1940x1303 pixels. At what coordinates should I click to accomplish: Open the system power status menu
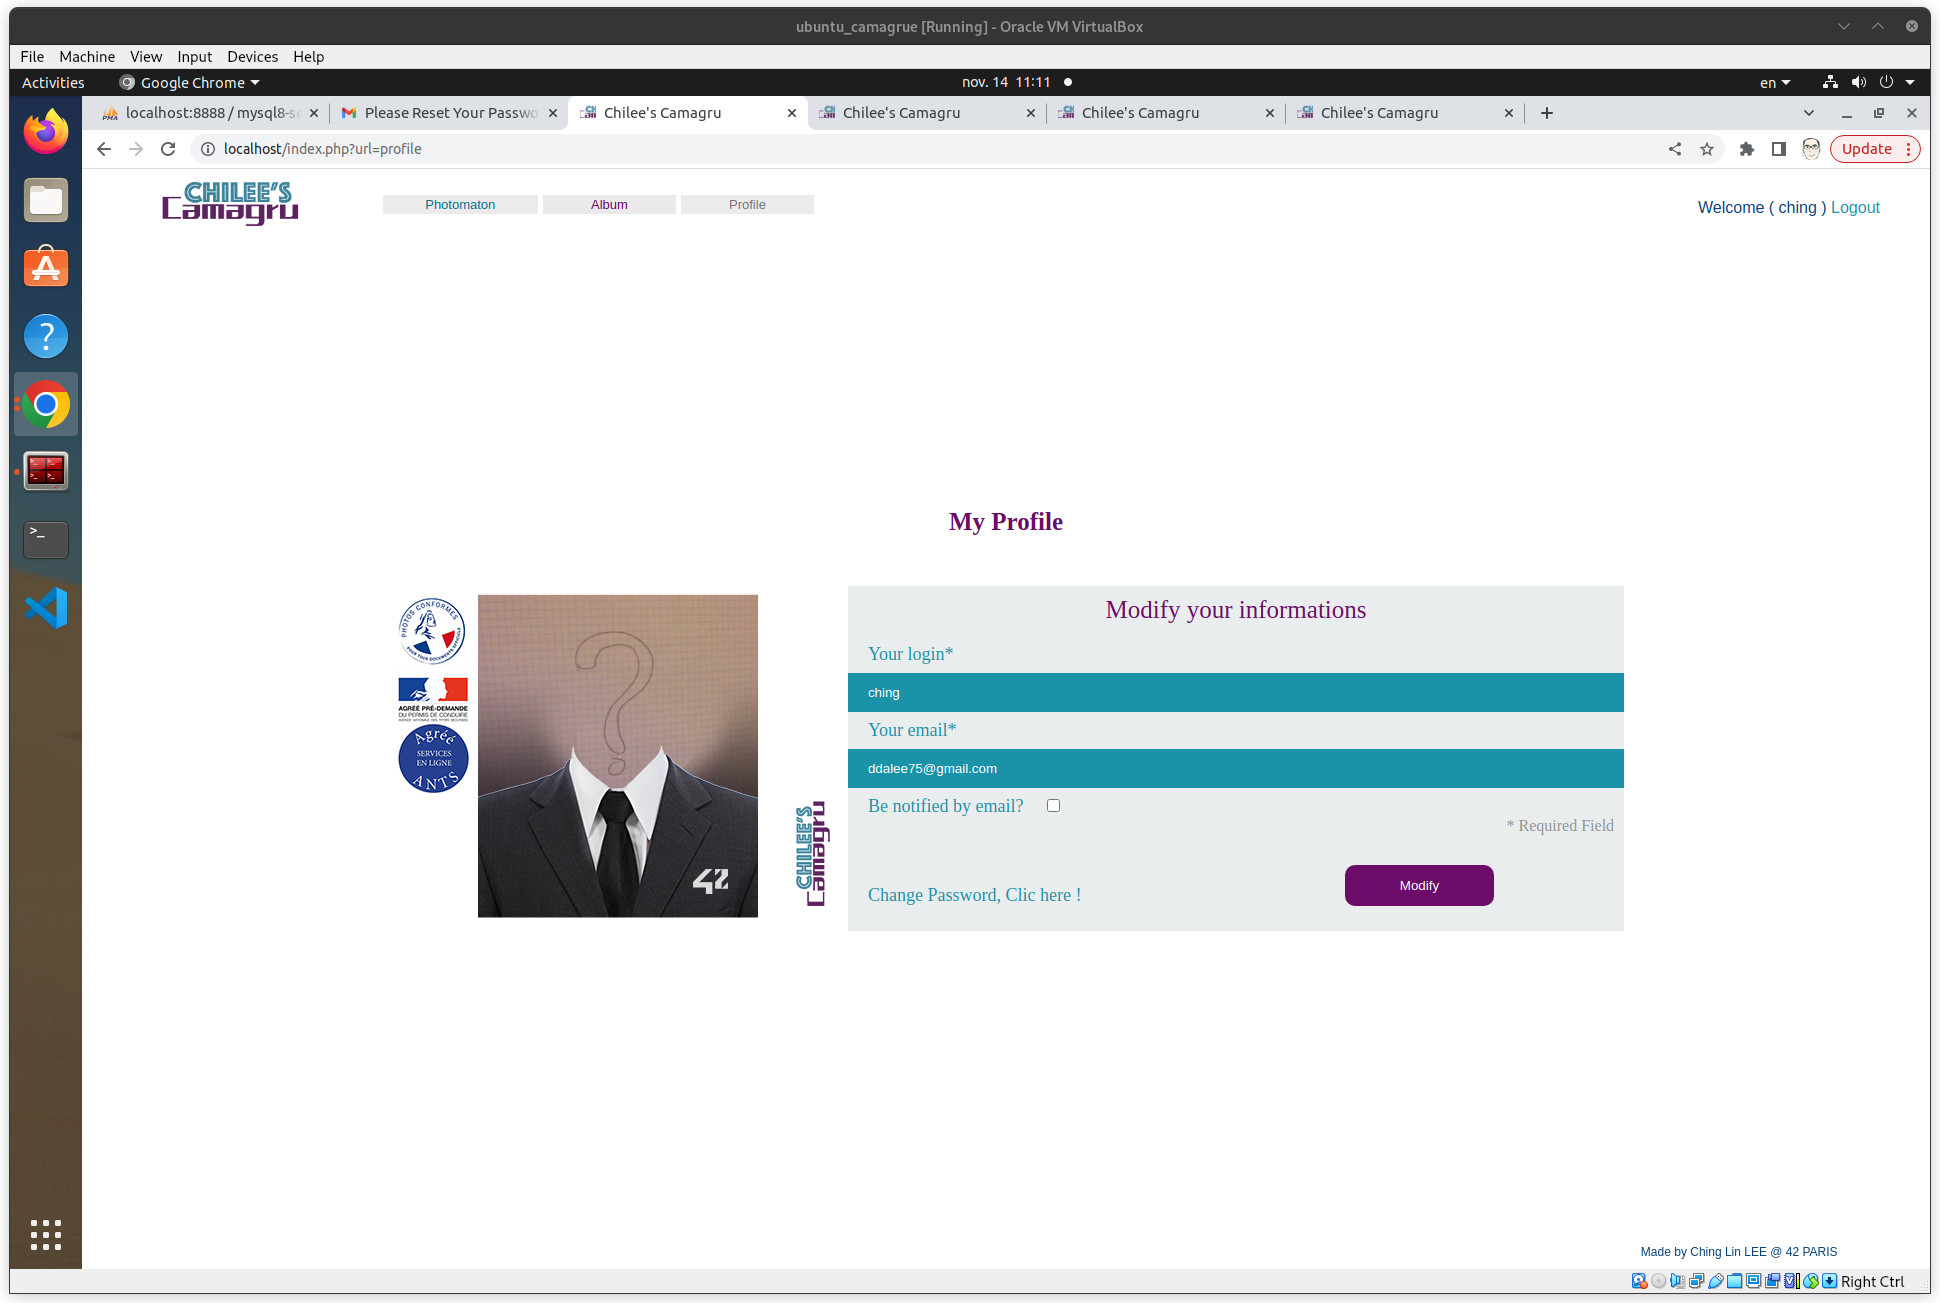tap(1886, 83)
